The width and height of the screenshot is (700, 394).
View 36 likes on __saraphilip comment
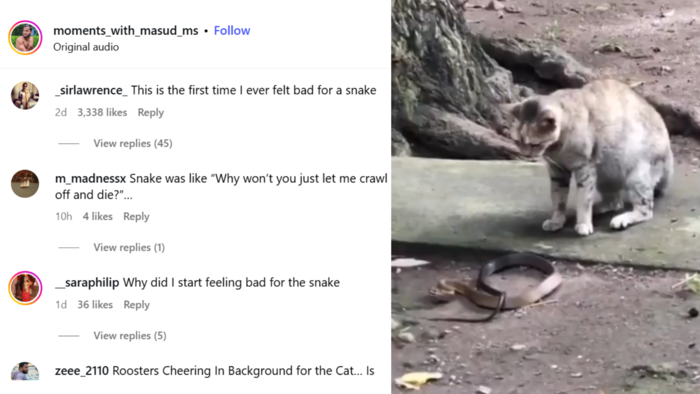click(x=95, y=305)
